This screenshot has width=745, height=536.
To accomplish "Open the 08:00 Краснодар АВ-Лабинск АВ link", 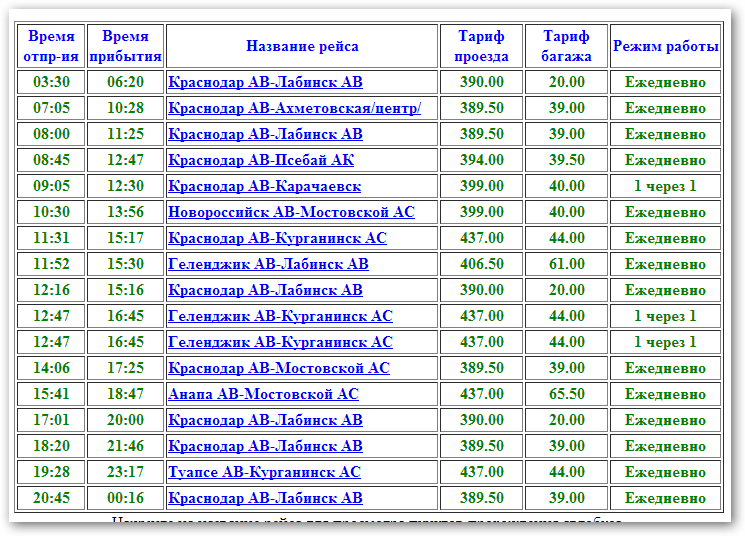I will tap(265, 134).
